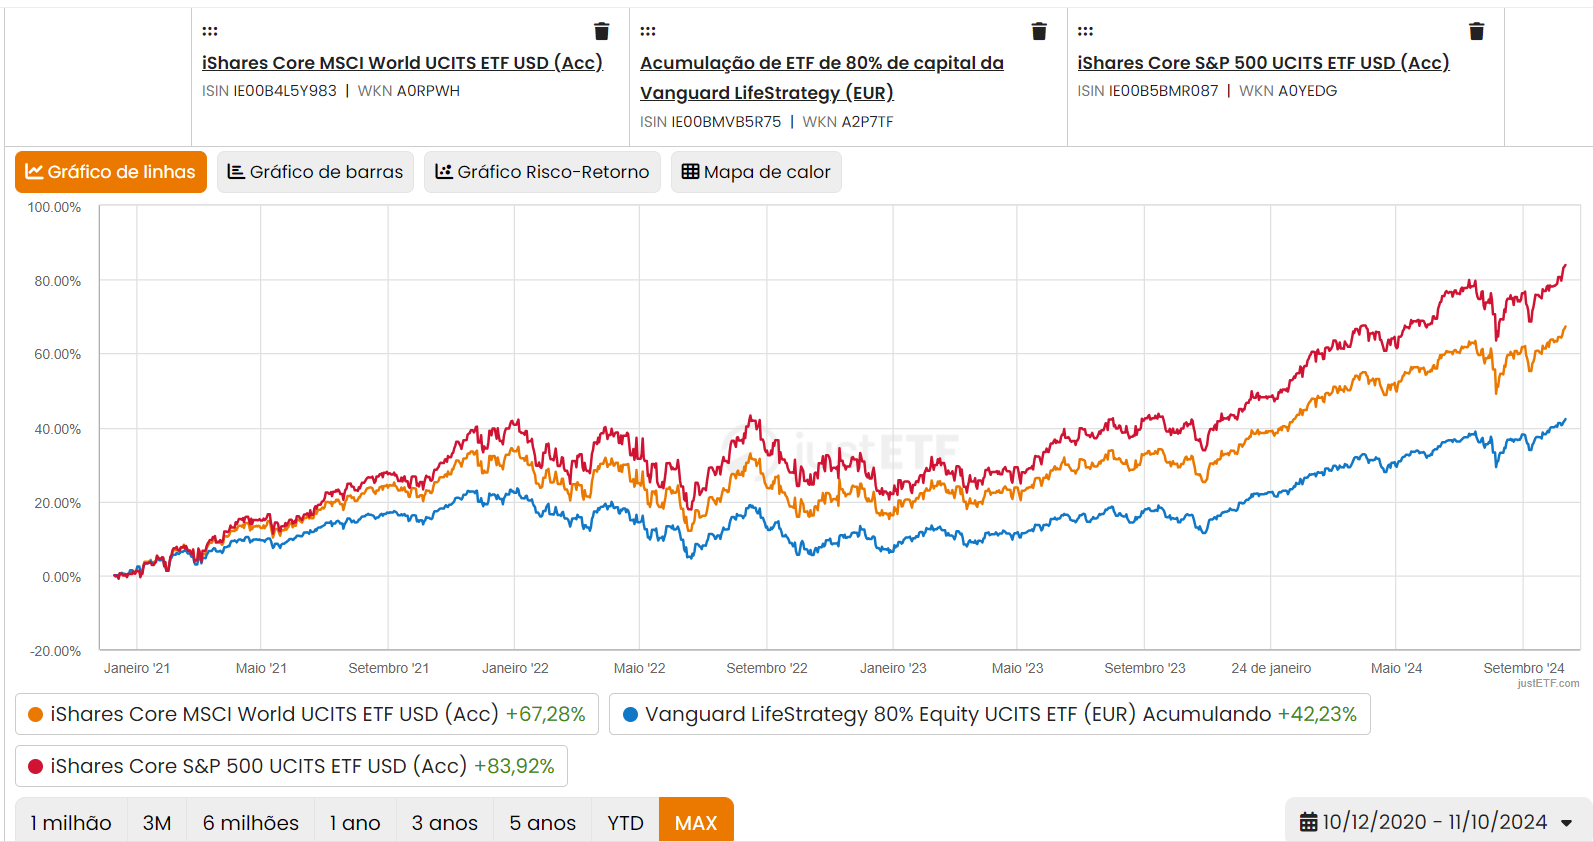This screenshot has width=1593, height=842.
Task: Click the -20.00% y-axis label
Action: 55,651
